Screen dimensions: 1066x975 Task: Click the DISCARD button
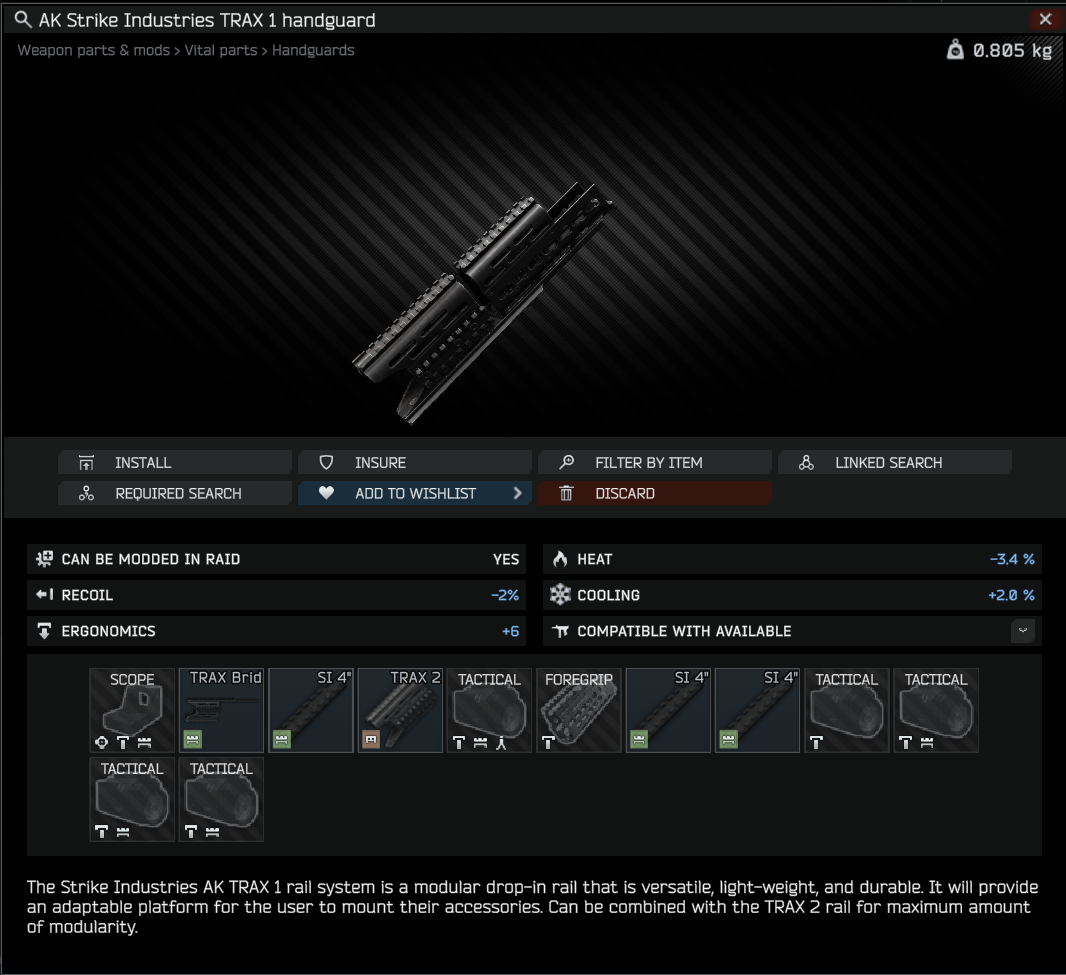(x=655, y=494)
